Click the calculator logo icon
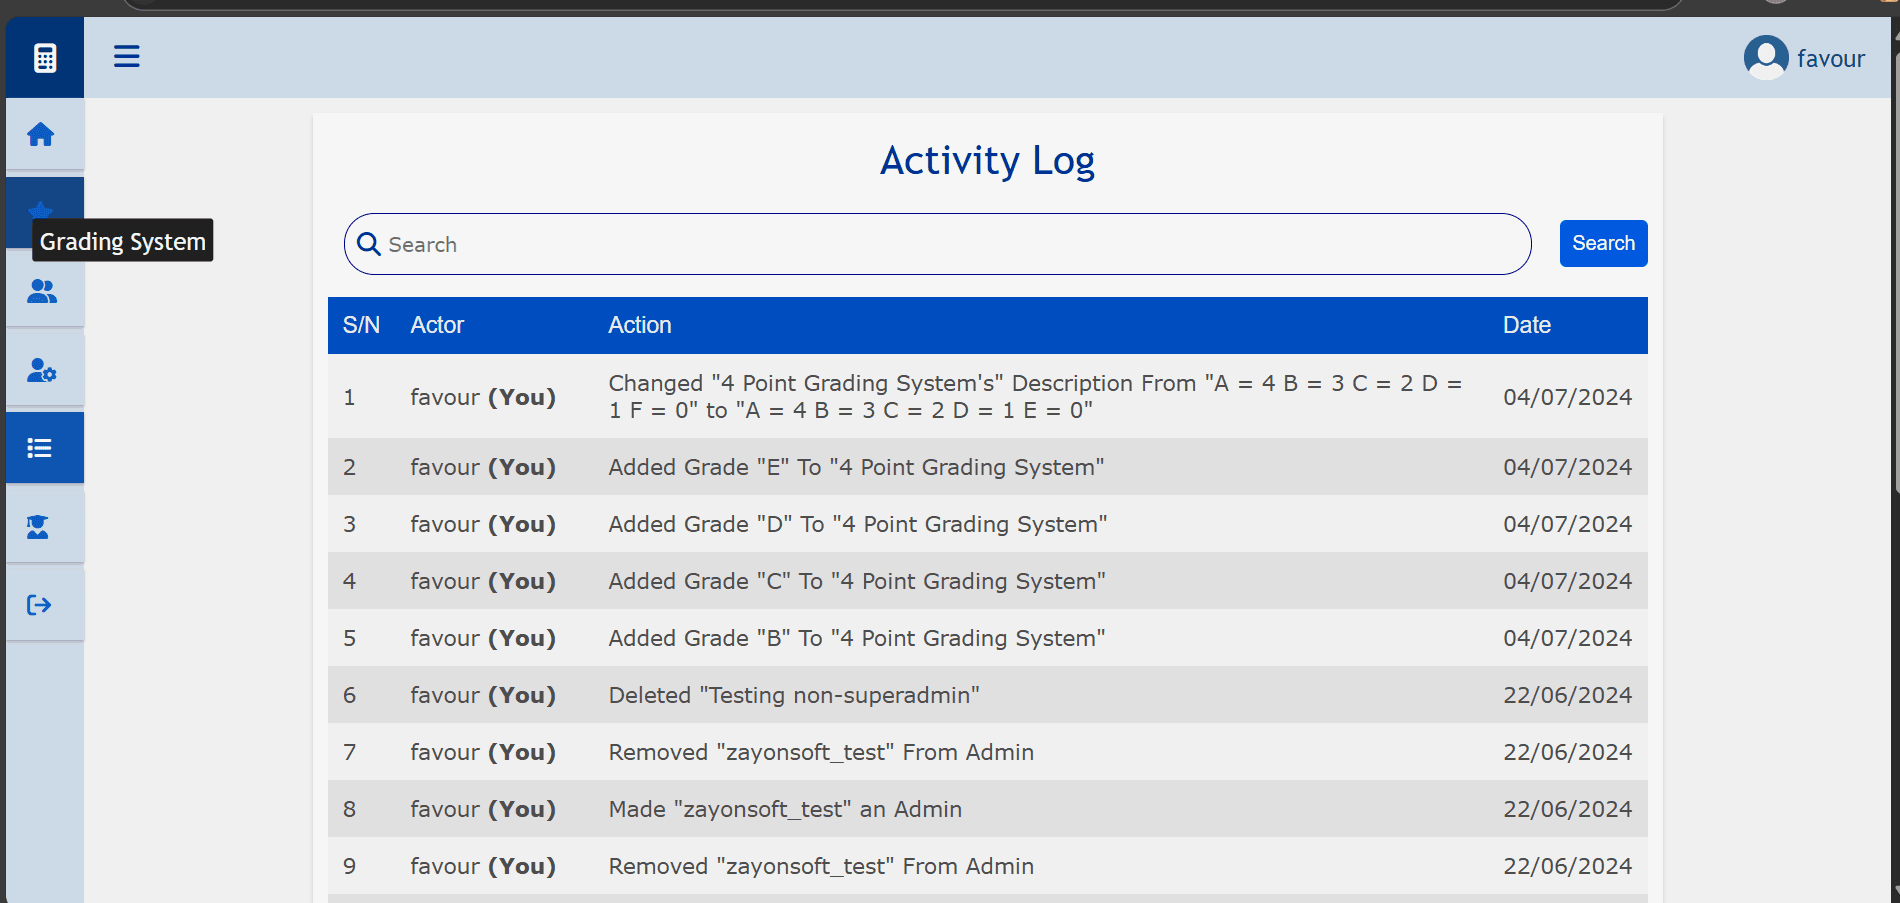1900x903 pixels. point(45,58)
